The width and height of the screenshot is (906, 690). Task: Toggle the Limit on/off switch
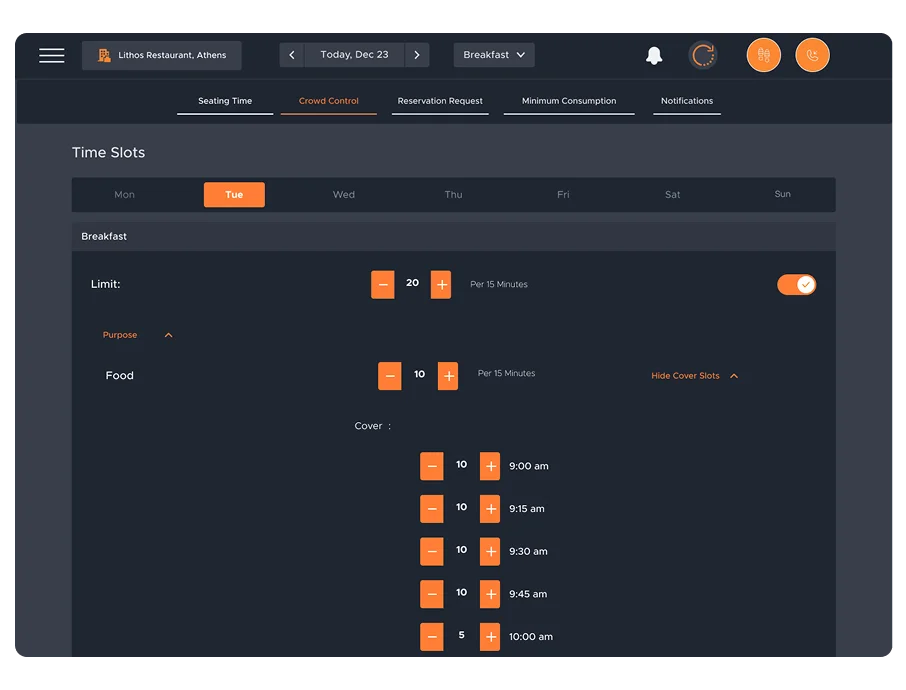[796, 284]
